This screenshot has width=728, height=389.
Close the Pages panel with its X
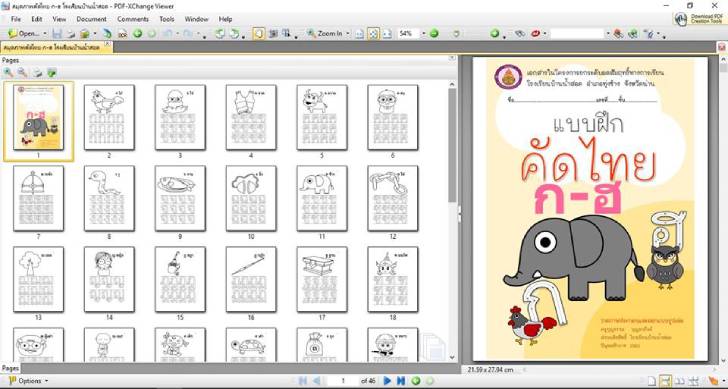point(452,58)
